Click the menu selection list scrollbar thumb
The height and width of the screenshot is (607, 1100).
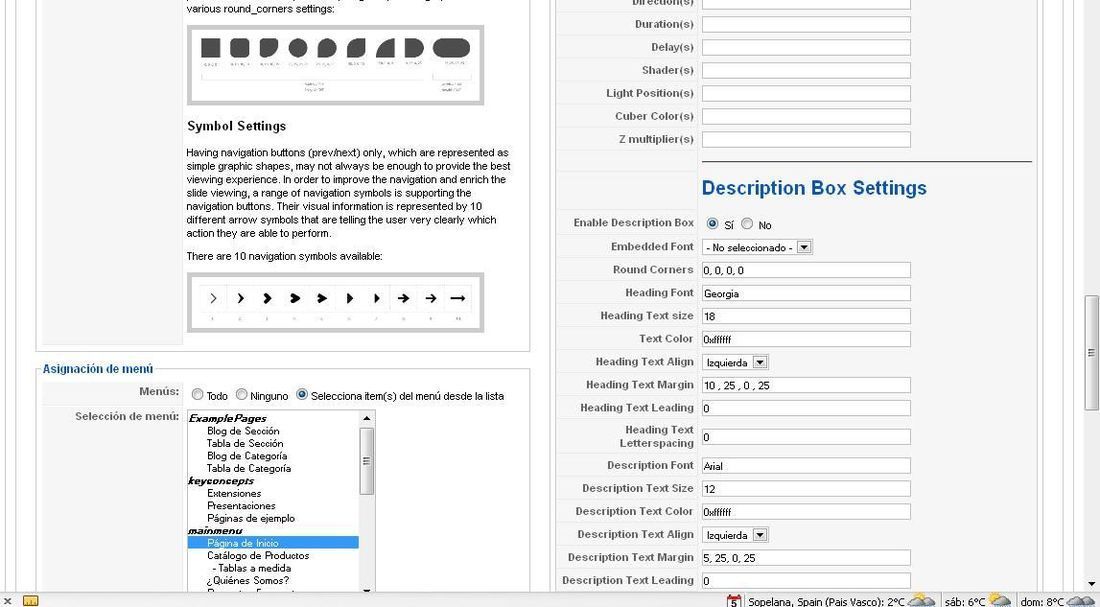(367, 462)
